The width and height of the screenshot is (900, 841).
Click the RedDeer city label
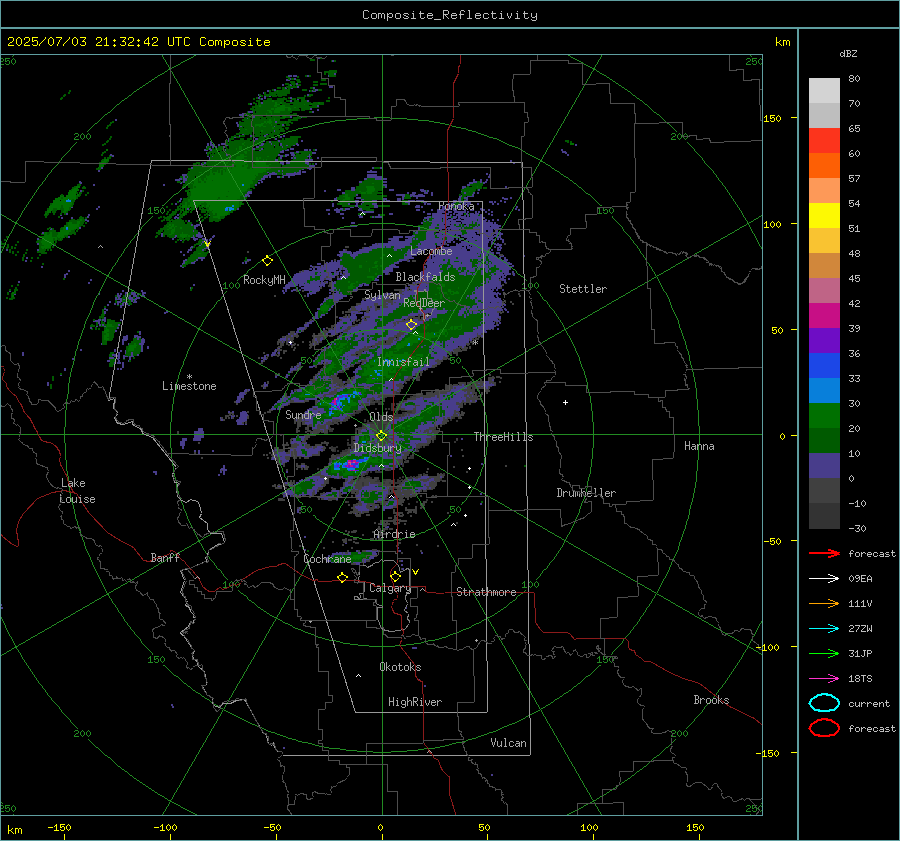click(x=424, y=303)
